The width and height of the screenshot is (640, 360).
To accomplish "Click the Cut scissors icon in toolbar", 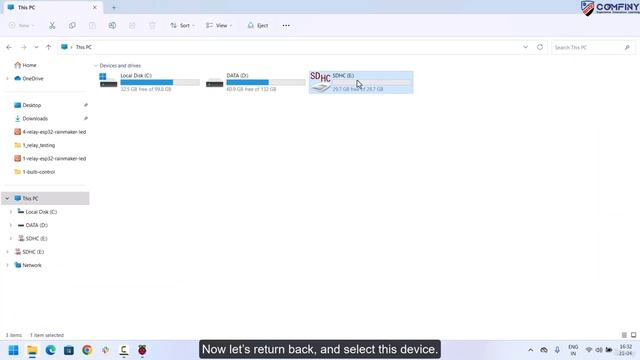I will pos(52,25).
